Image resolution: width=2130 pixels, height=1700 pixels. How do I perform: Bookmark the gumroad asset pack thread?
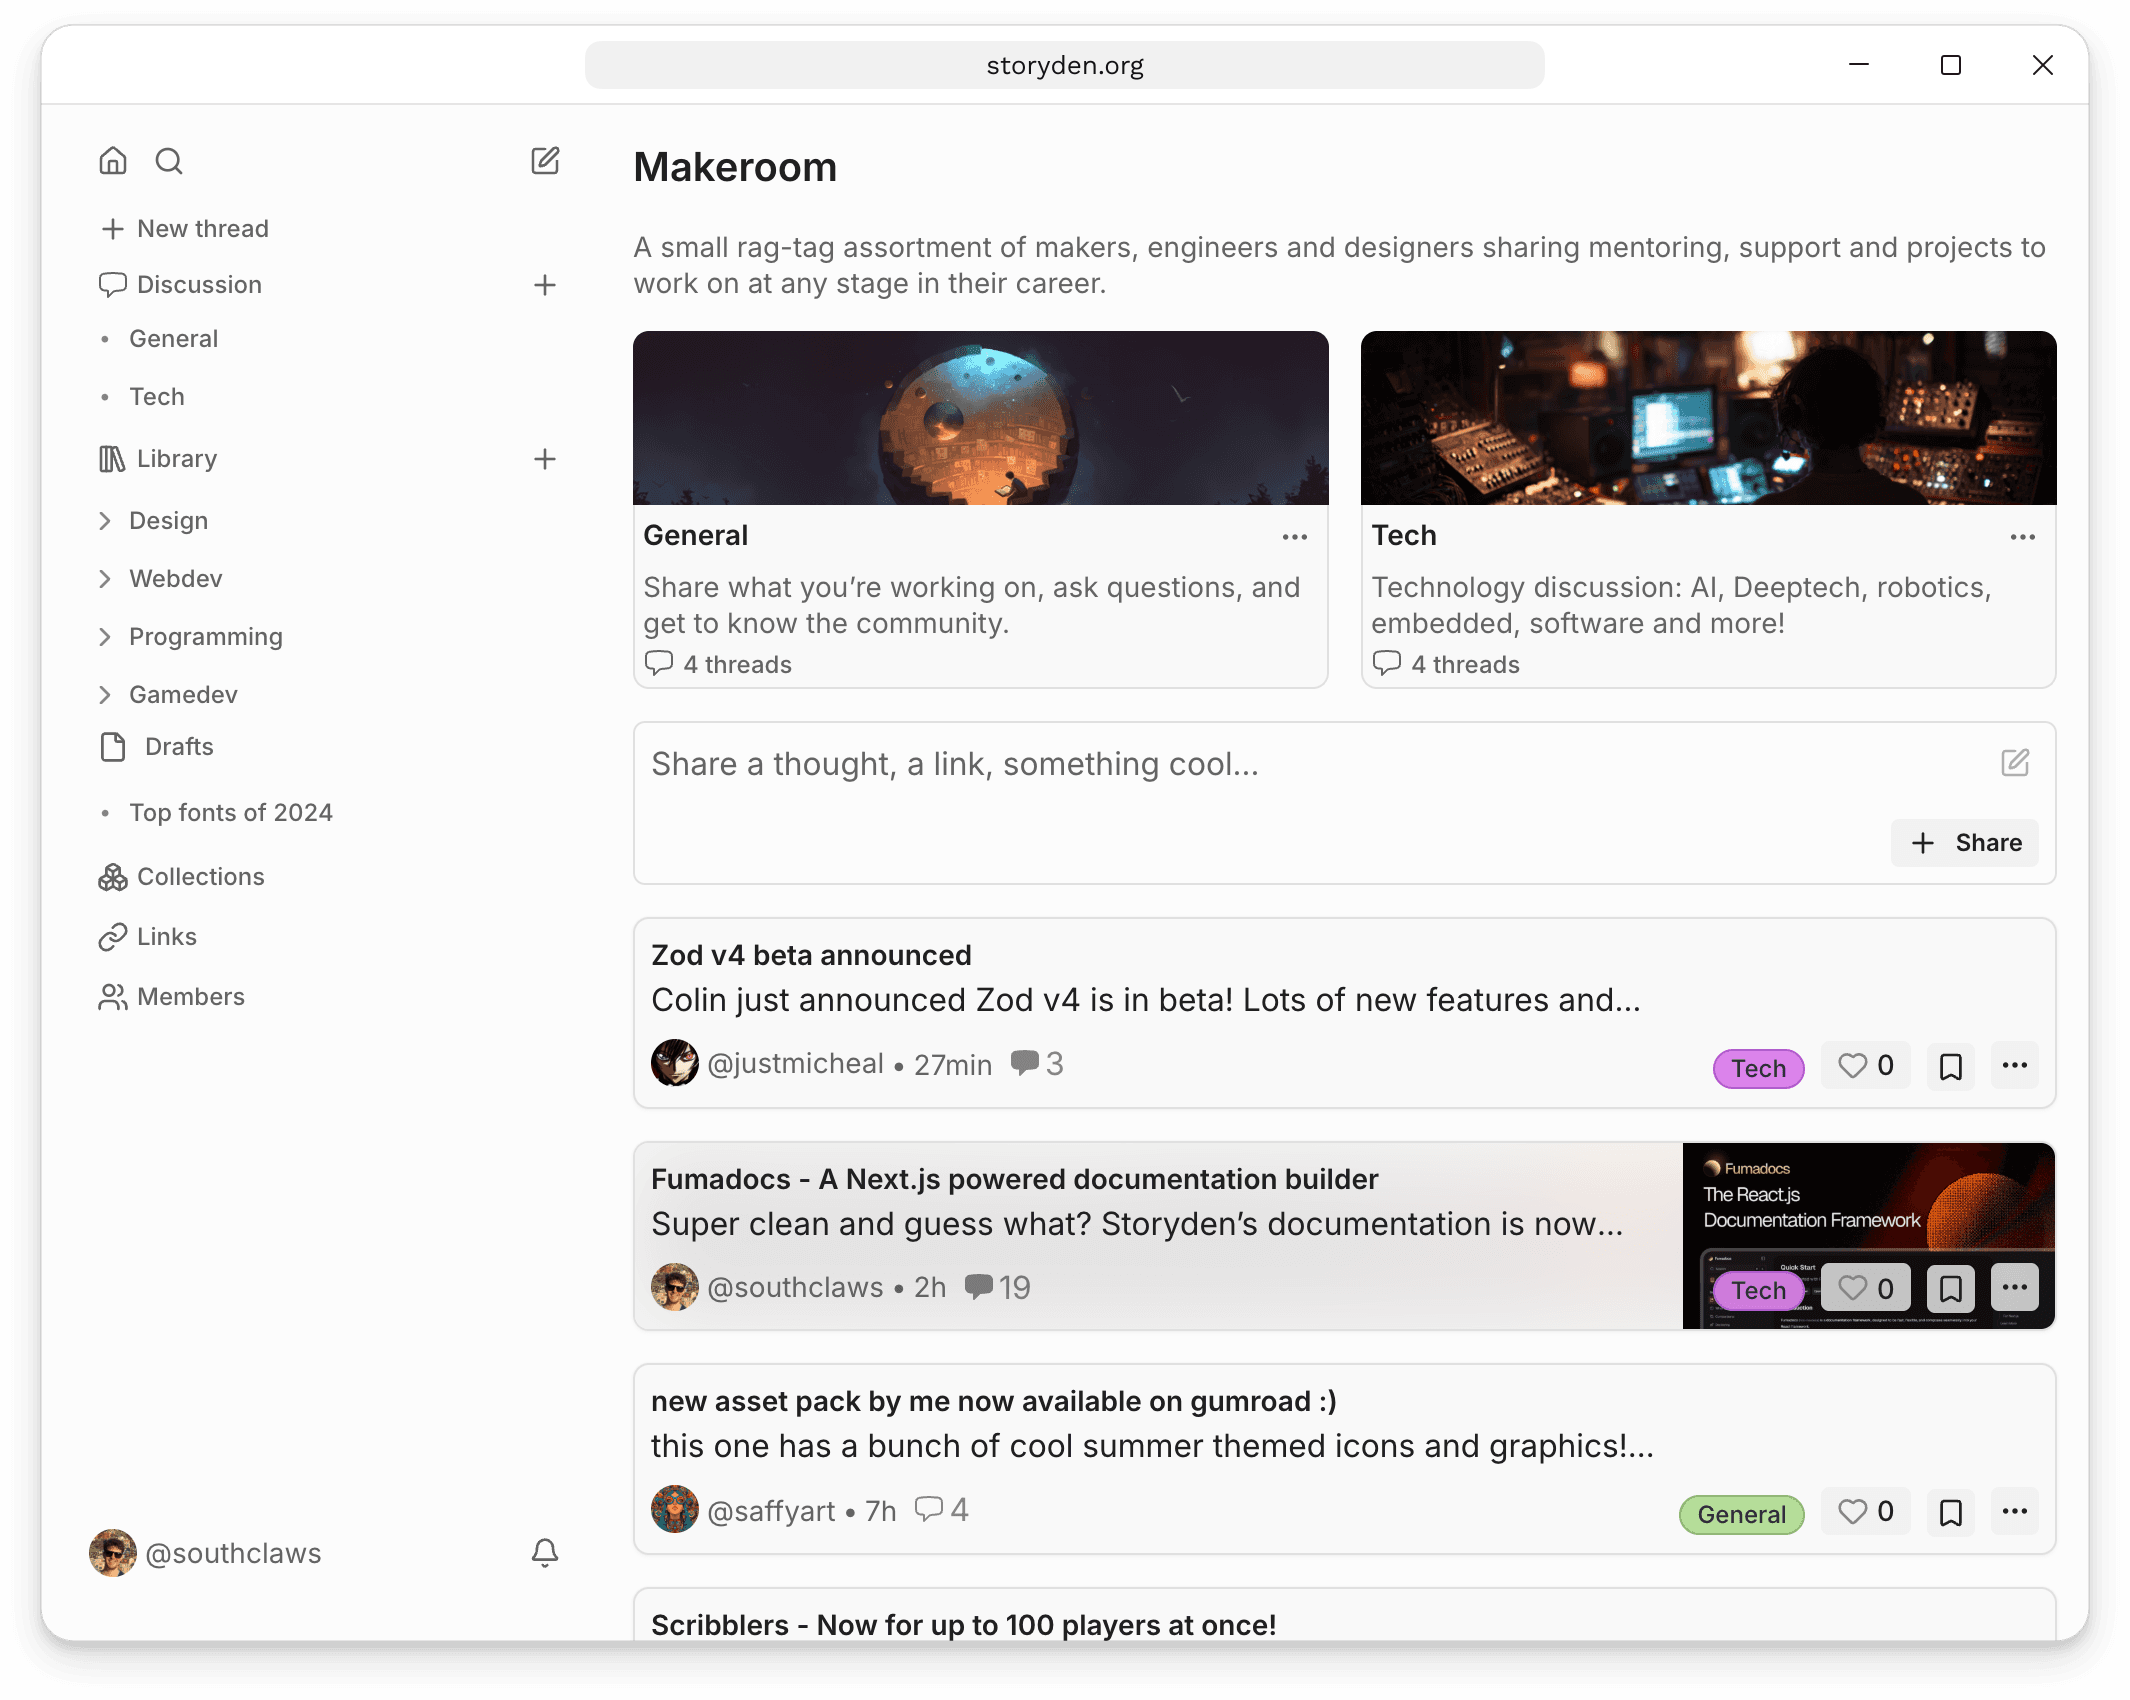click(1950, 1512)
